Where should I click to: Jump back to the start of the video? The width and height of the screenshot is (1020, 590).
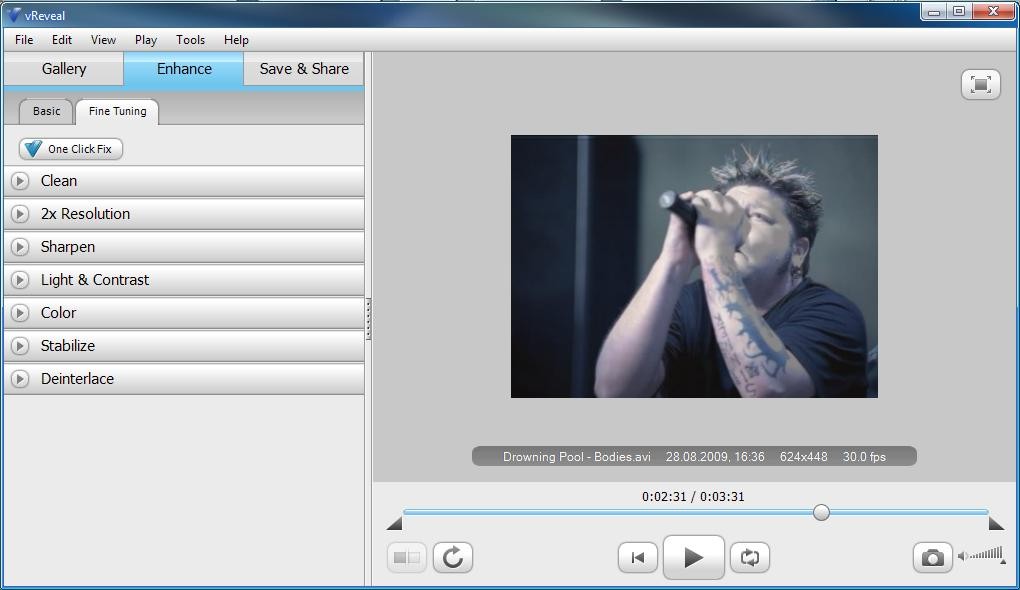tap(638, 557)
